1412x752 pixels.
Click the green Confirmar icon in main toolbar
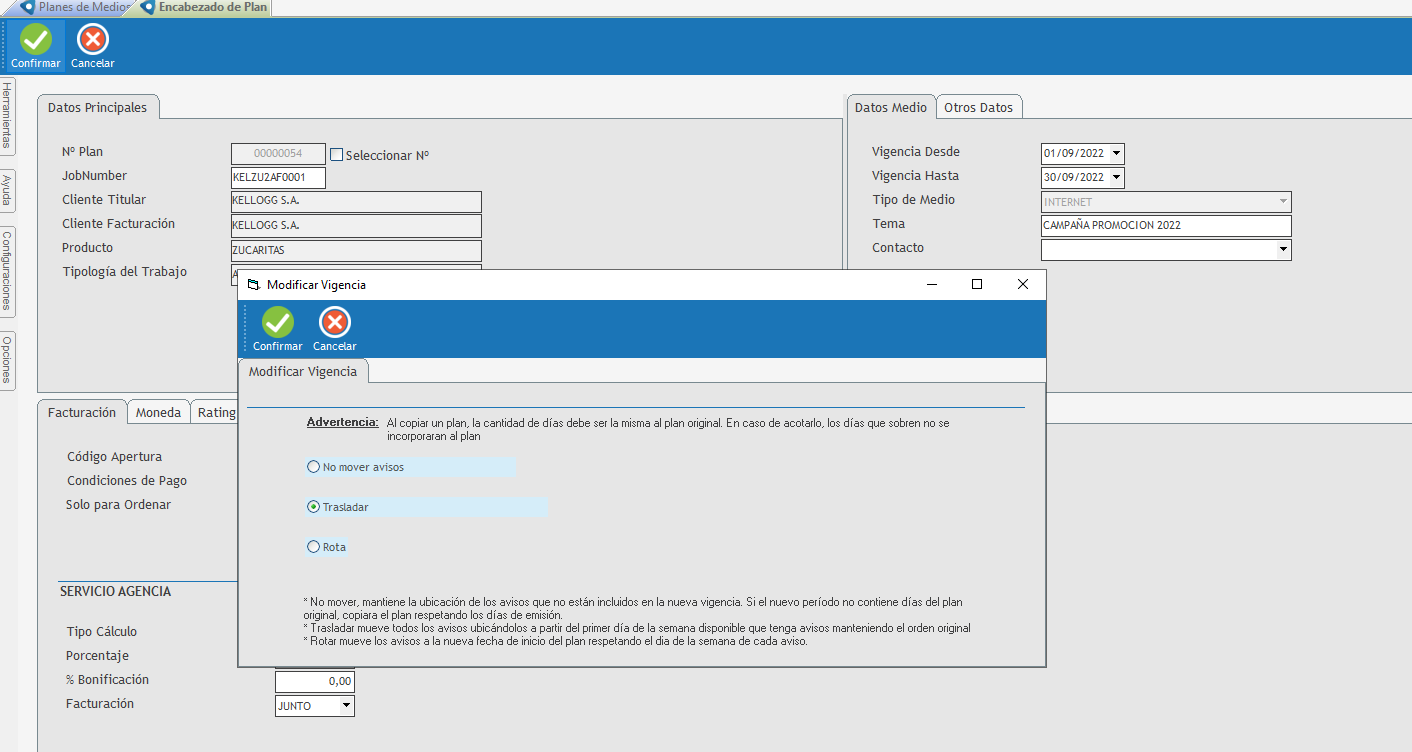click(x=36, y=40)
